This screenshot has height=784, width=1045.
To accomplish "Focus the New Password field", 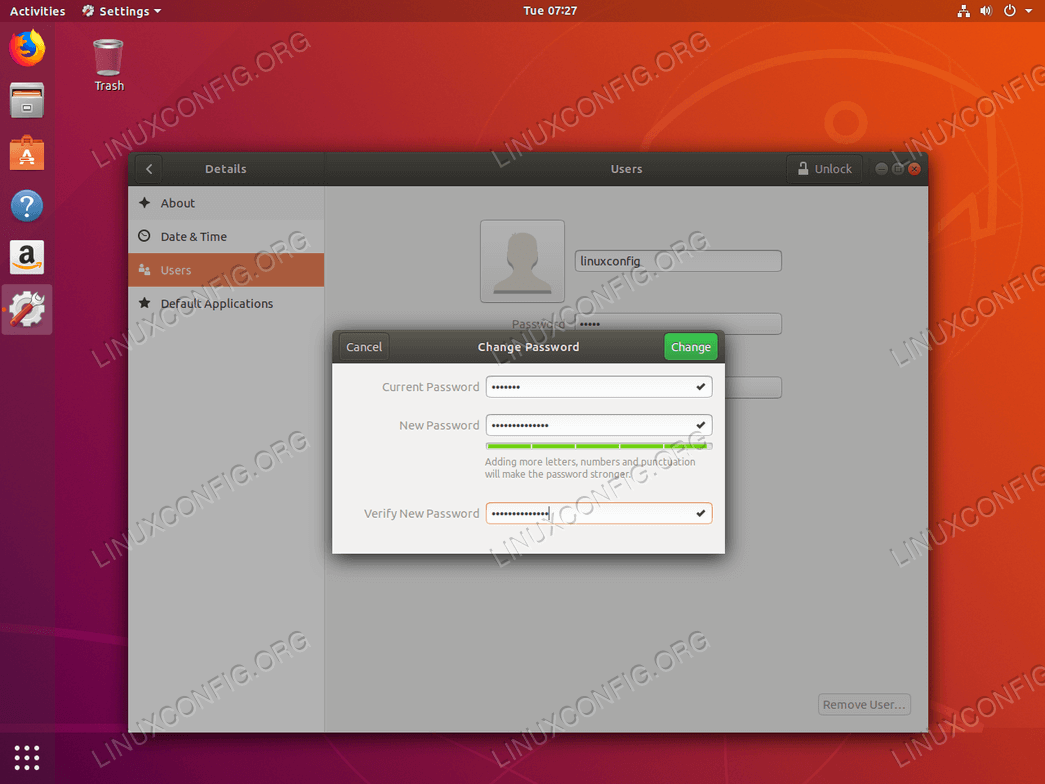I will pos(598,425).
